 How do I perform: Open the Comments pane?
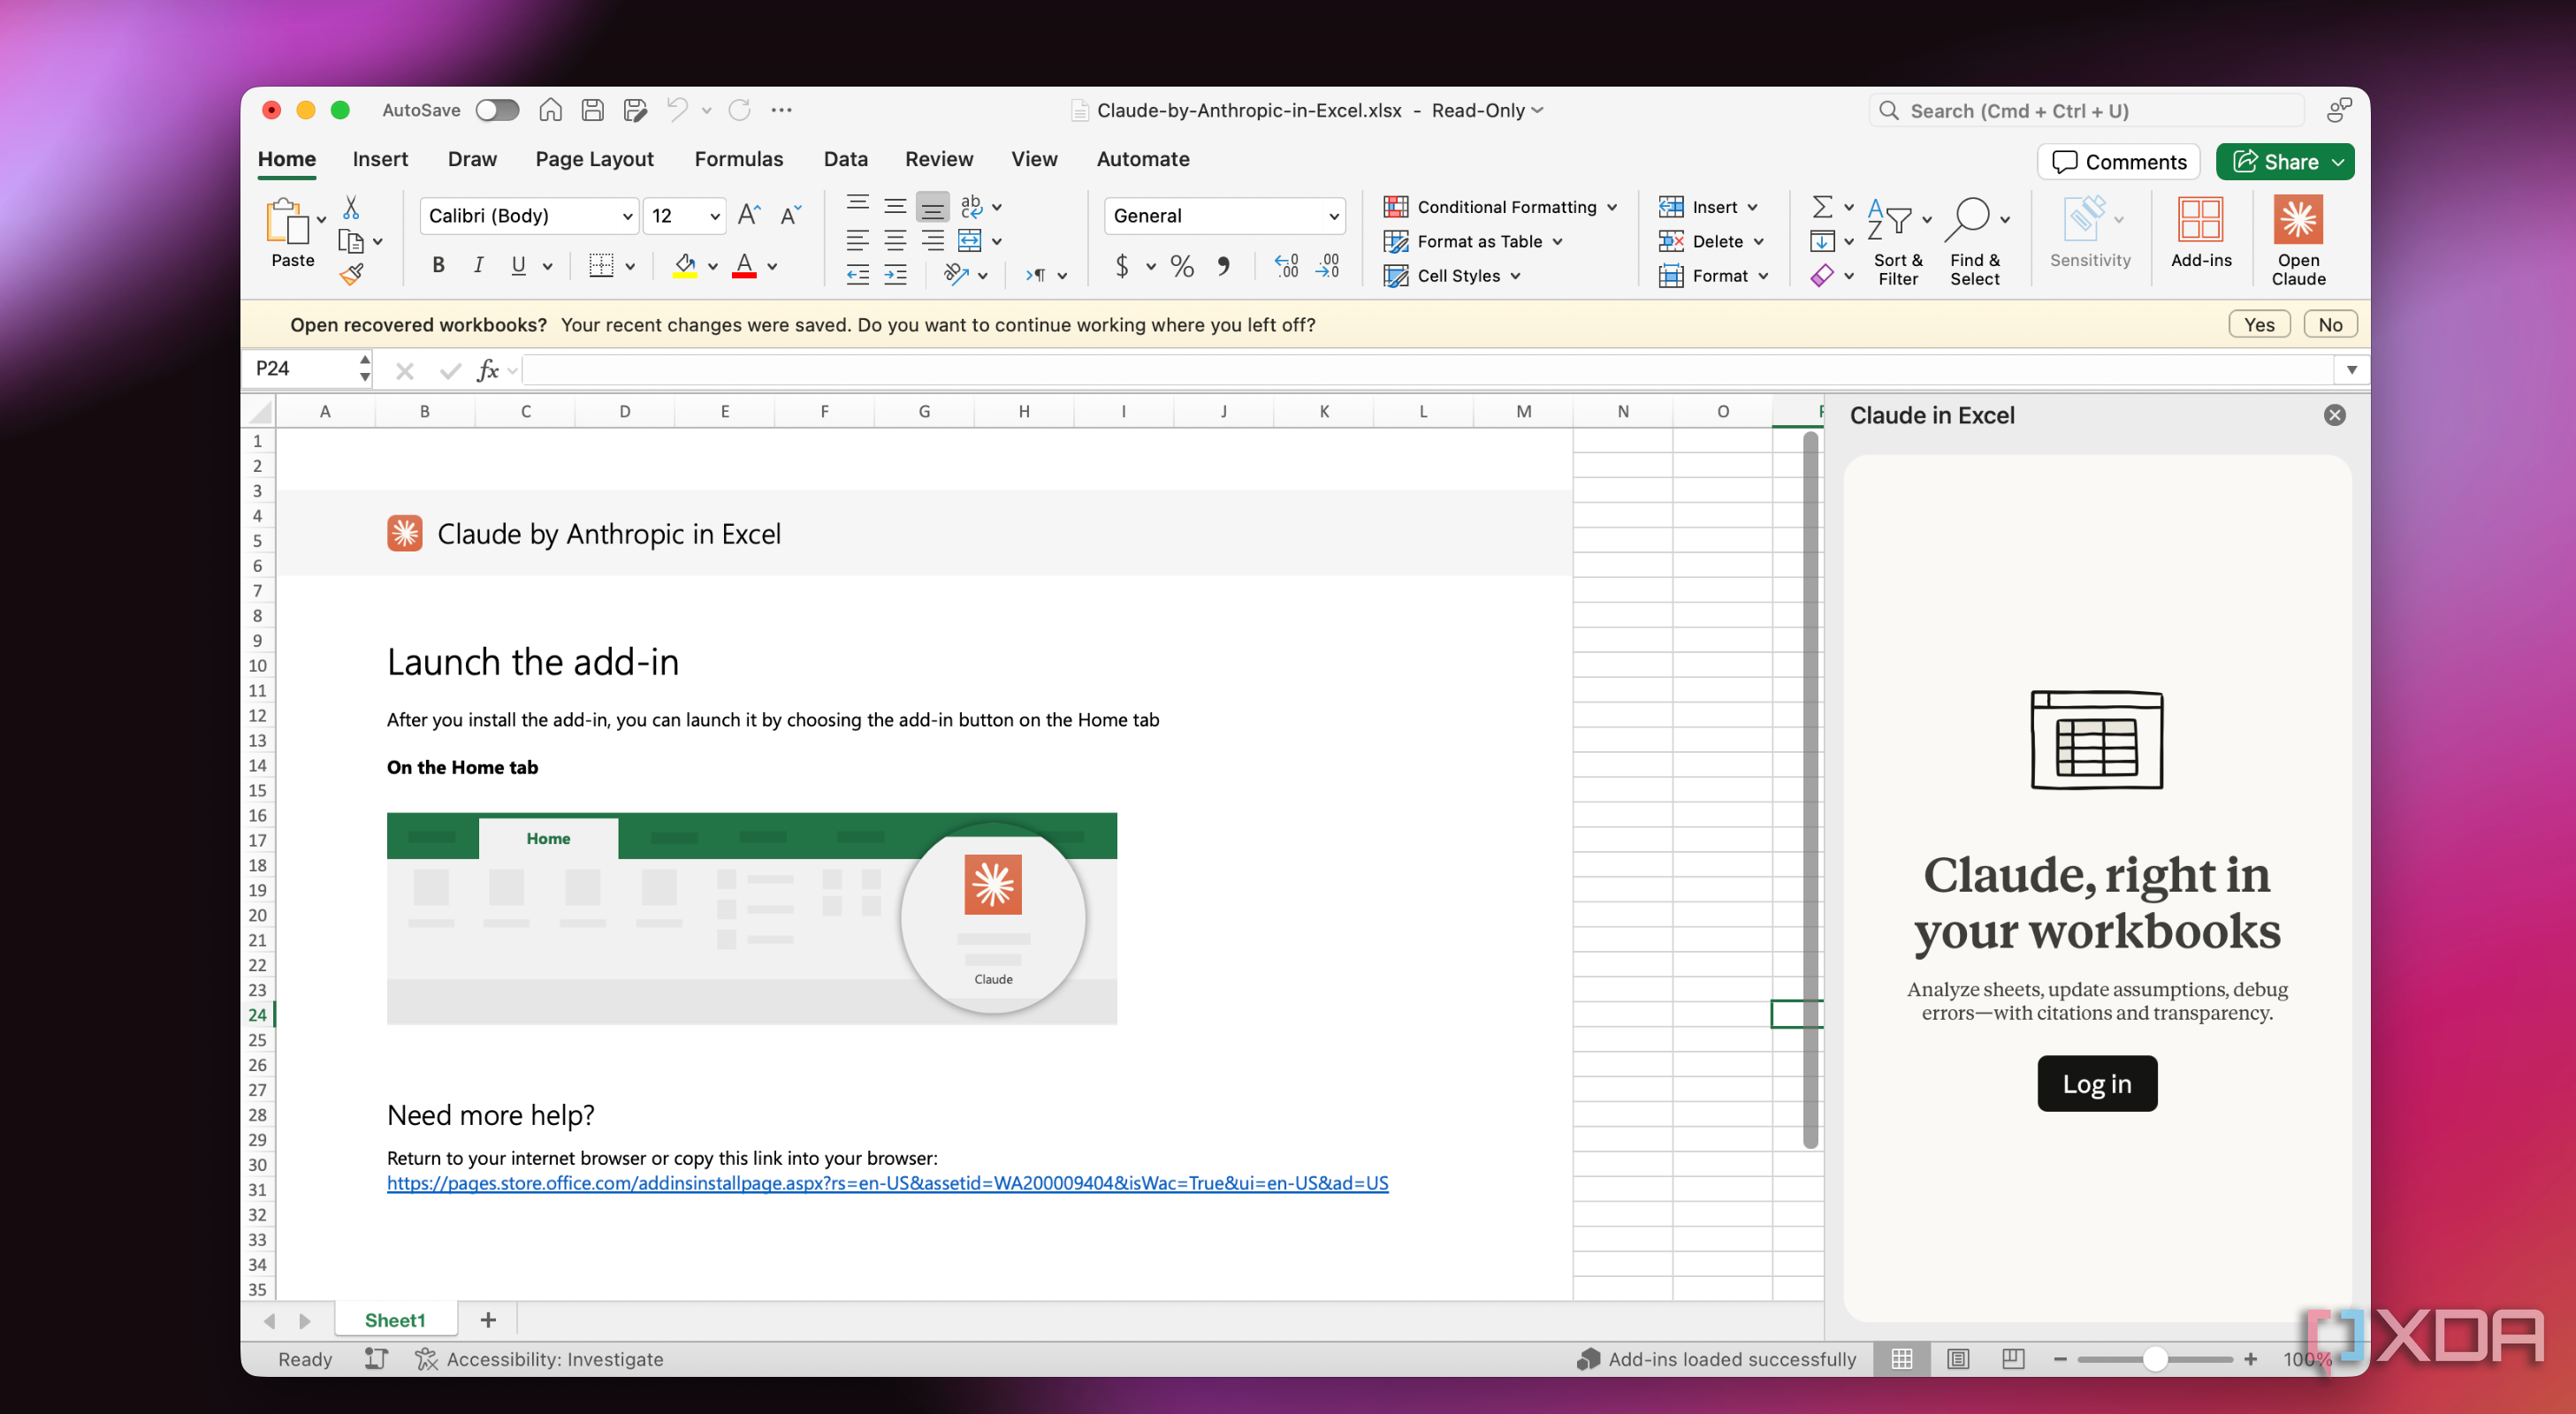[2118, 162]
